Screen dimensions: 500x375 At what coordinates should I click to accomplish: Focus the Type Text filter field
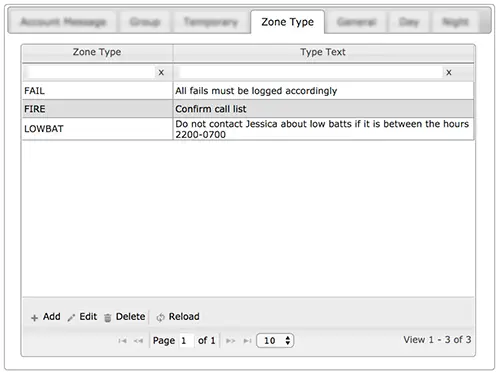point(311,72)
